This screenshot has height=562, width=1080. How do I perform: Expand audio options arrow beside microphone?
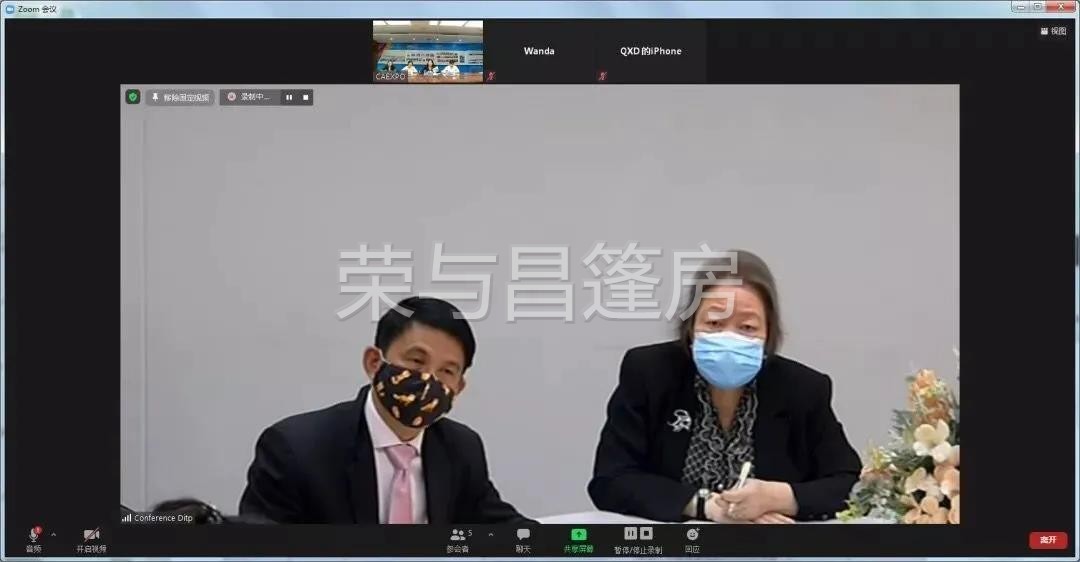[x=53, y=534]
